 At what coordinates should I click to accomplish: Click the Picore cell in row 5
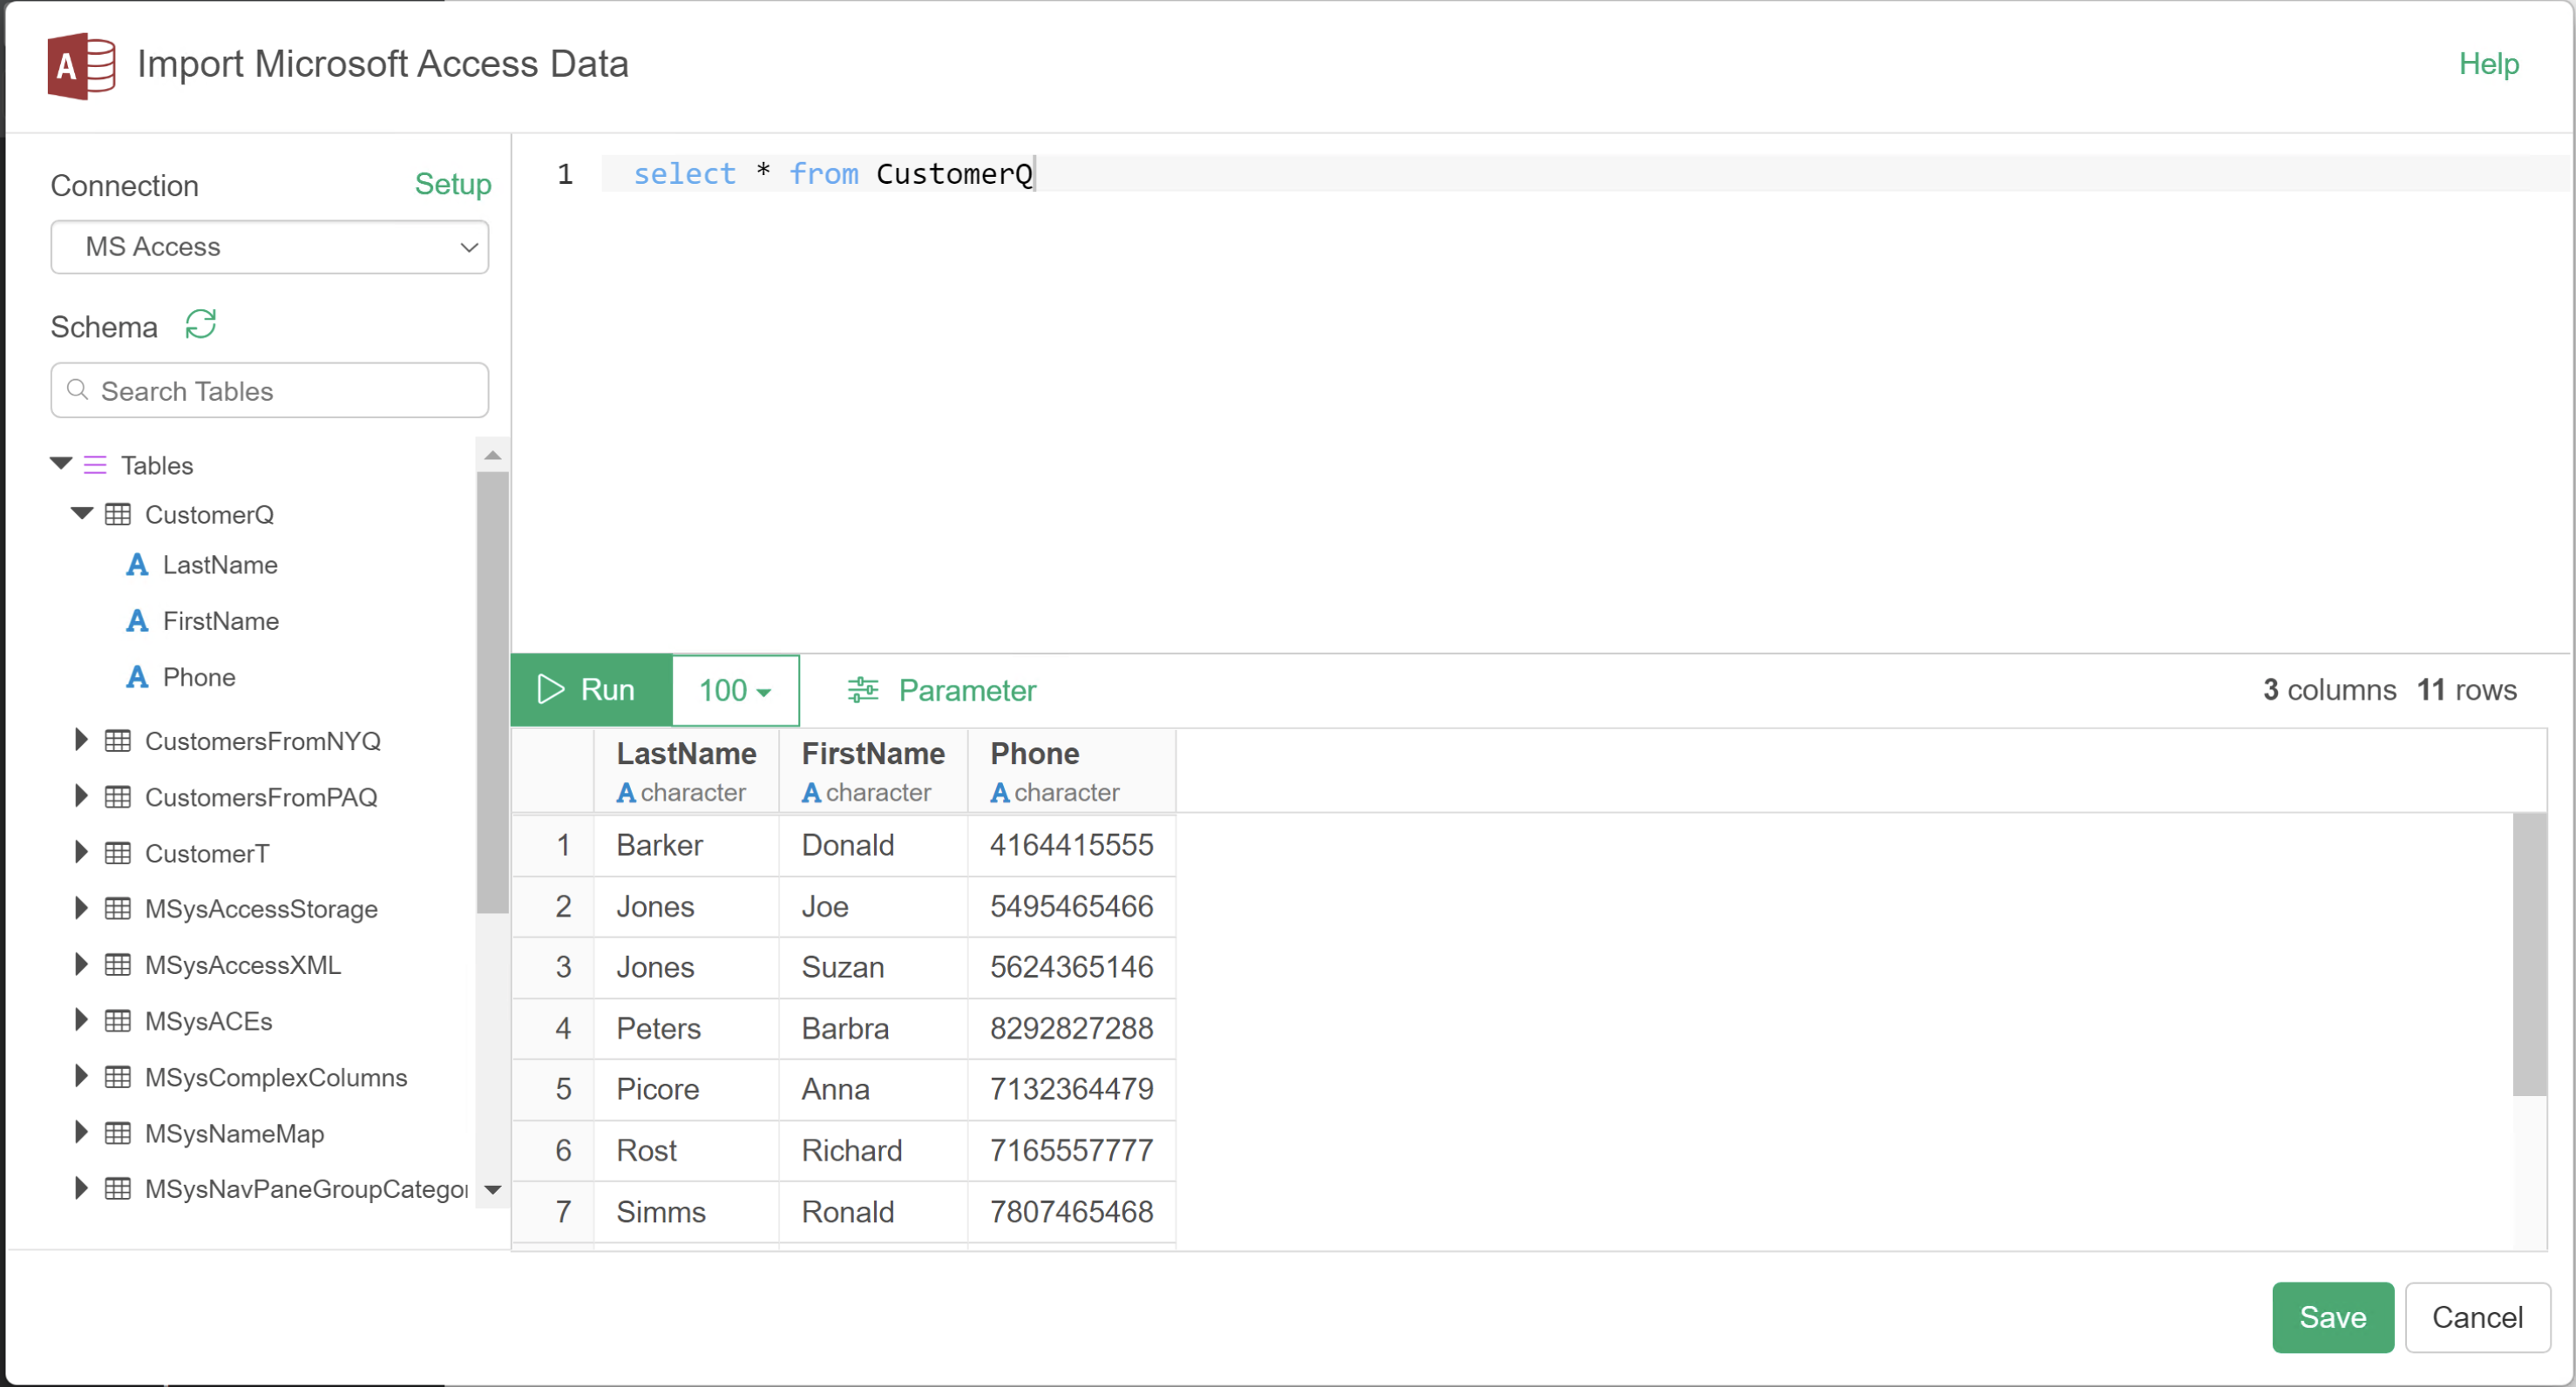(x=686, y=1089)
